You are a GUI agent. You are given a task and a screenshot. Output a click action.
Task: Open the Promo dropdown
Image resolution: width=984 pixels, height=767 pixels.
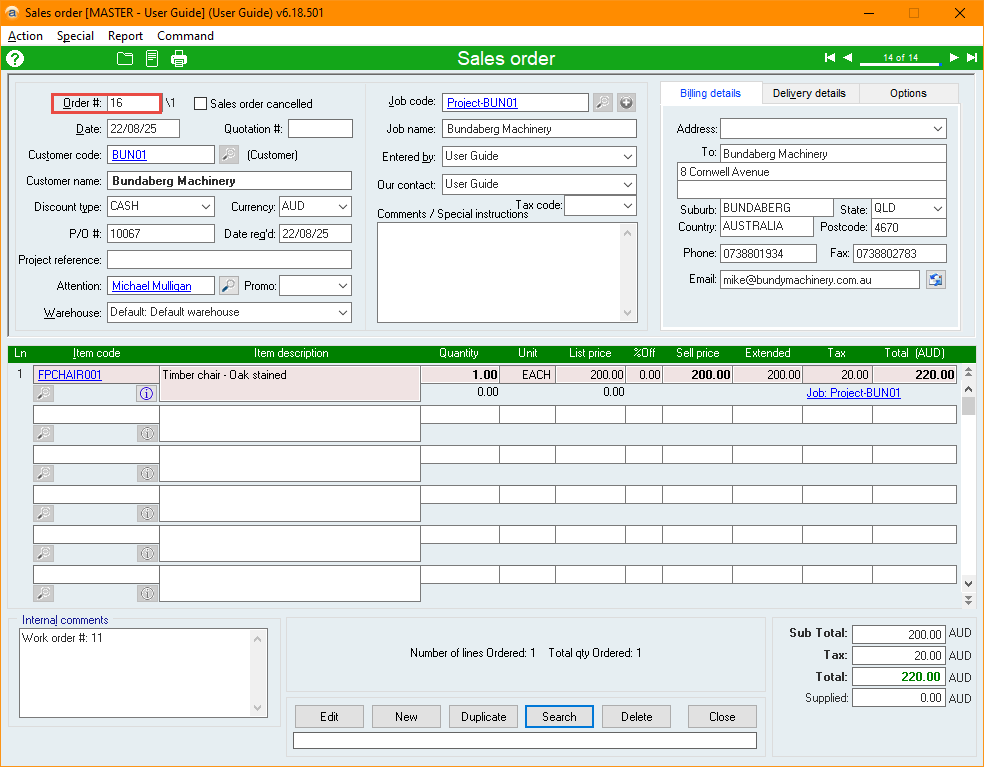tap(343, 286)
